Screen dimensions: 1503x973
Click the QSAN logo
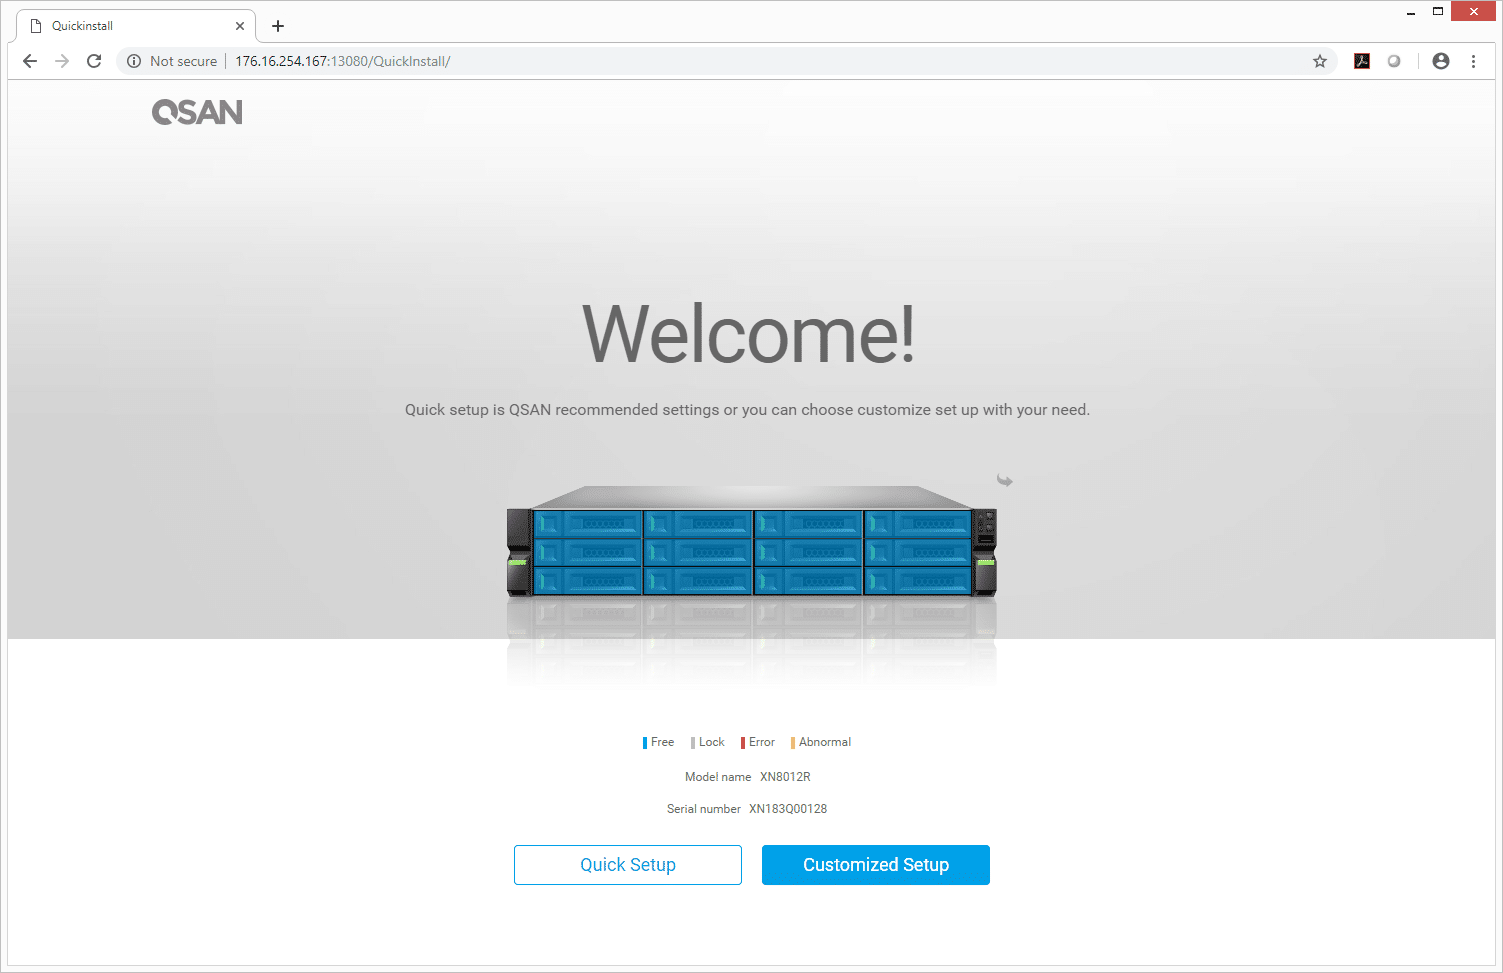tap(197, 112)
